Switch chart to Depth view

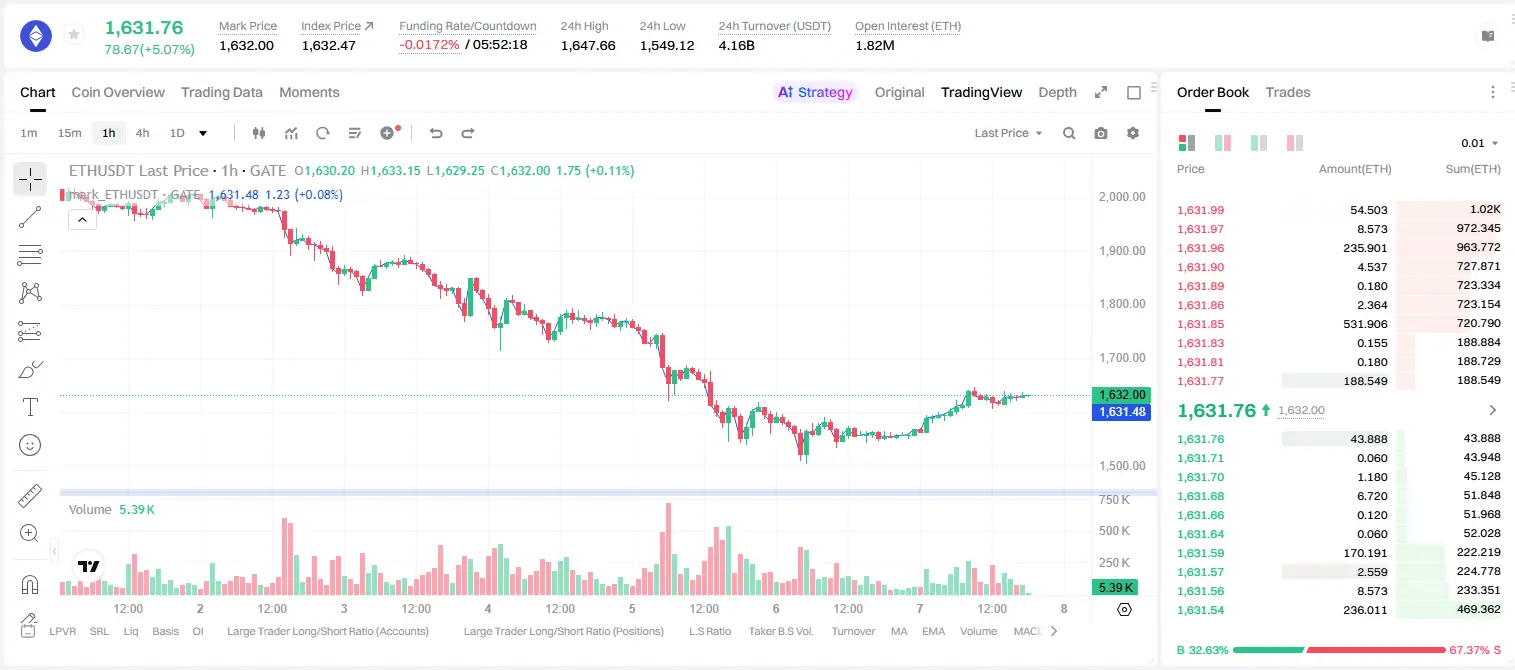[1057, 92]
